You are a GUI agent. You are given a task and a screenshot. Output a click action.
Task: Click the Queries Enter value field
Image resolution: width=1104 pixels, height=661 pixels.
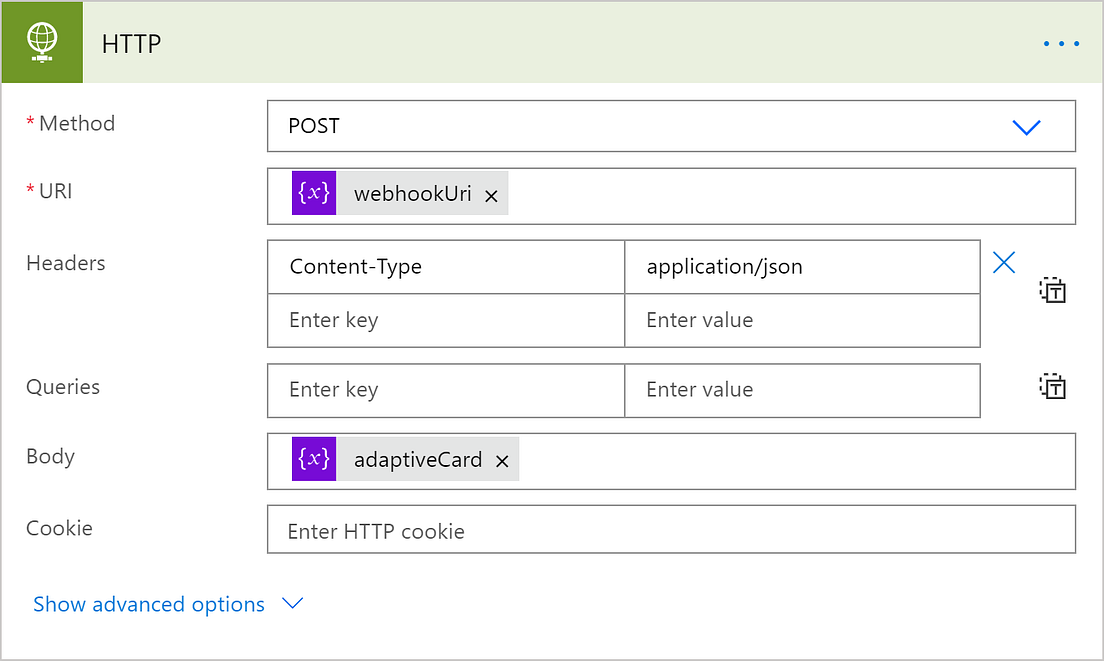(802, 390)
